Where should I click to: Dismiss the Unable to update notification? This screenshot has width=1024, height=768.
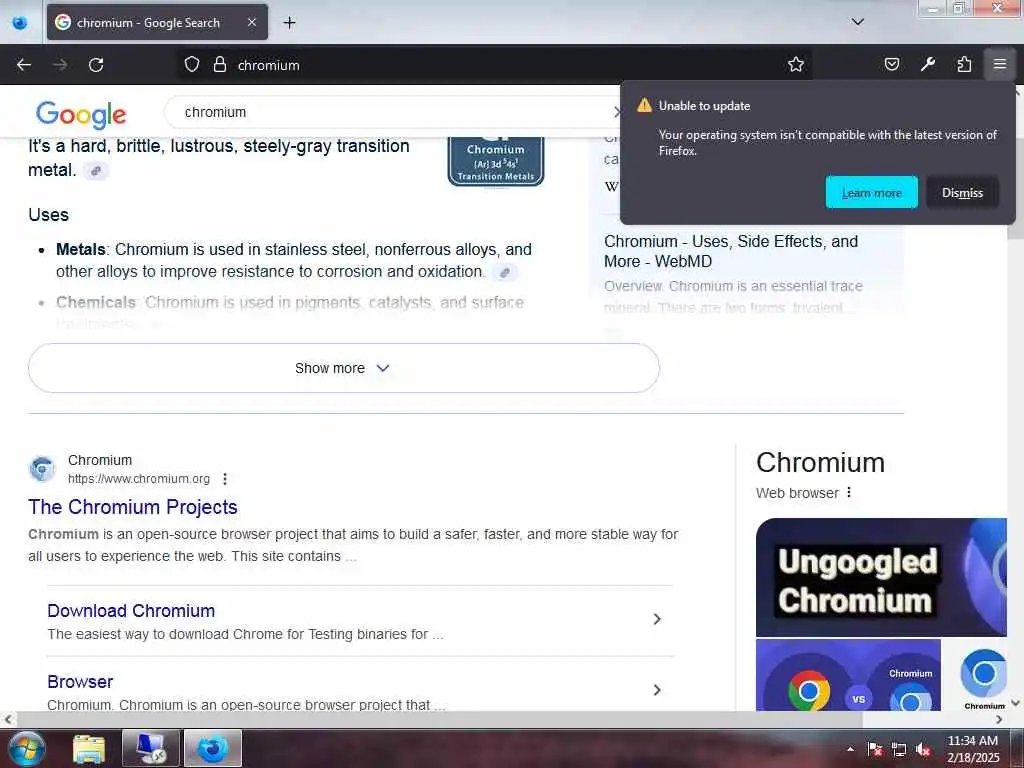pos(962,193)
